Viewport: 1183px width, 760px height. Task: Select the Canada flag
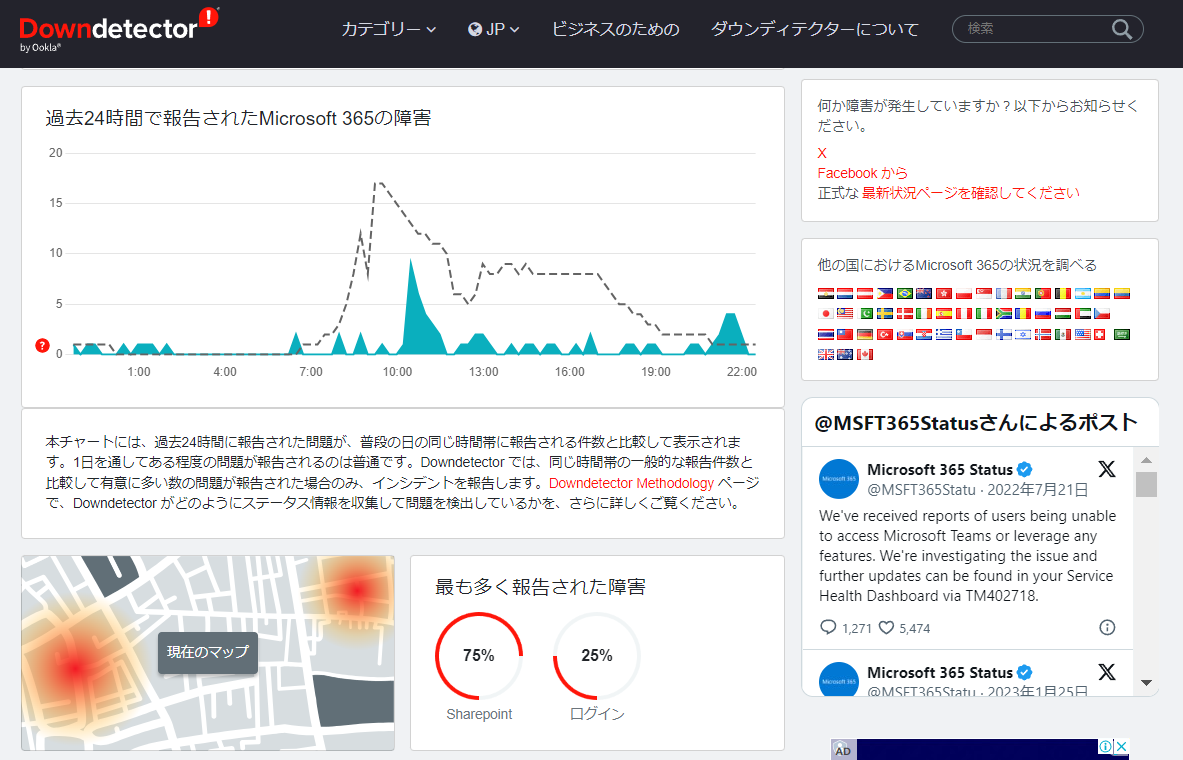pos(865,355)
